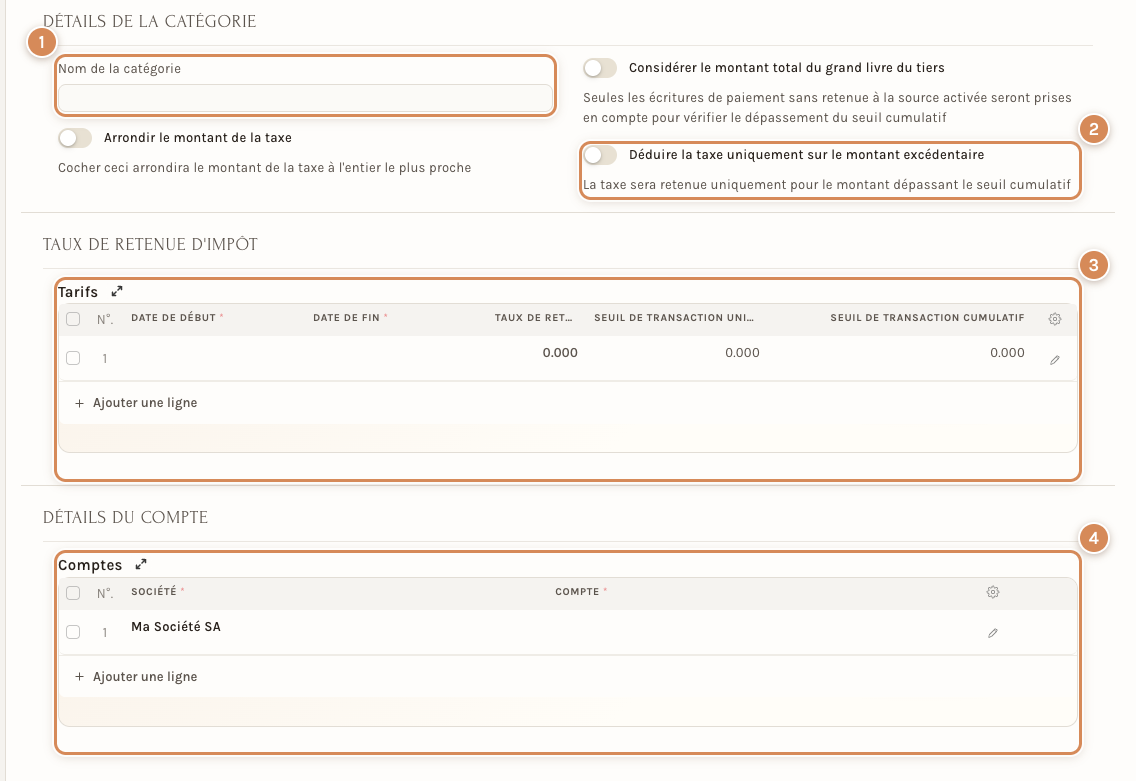
Task: Click the Taux de retenue d'impôt section heading
Action: pyautogui.click(x=150, y=245)
